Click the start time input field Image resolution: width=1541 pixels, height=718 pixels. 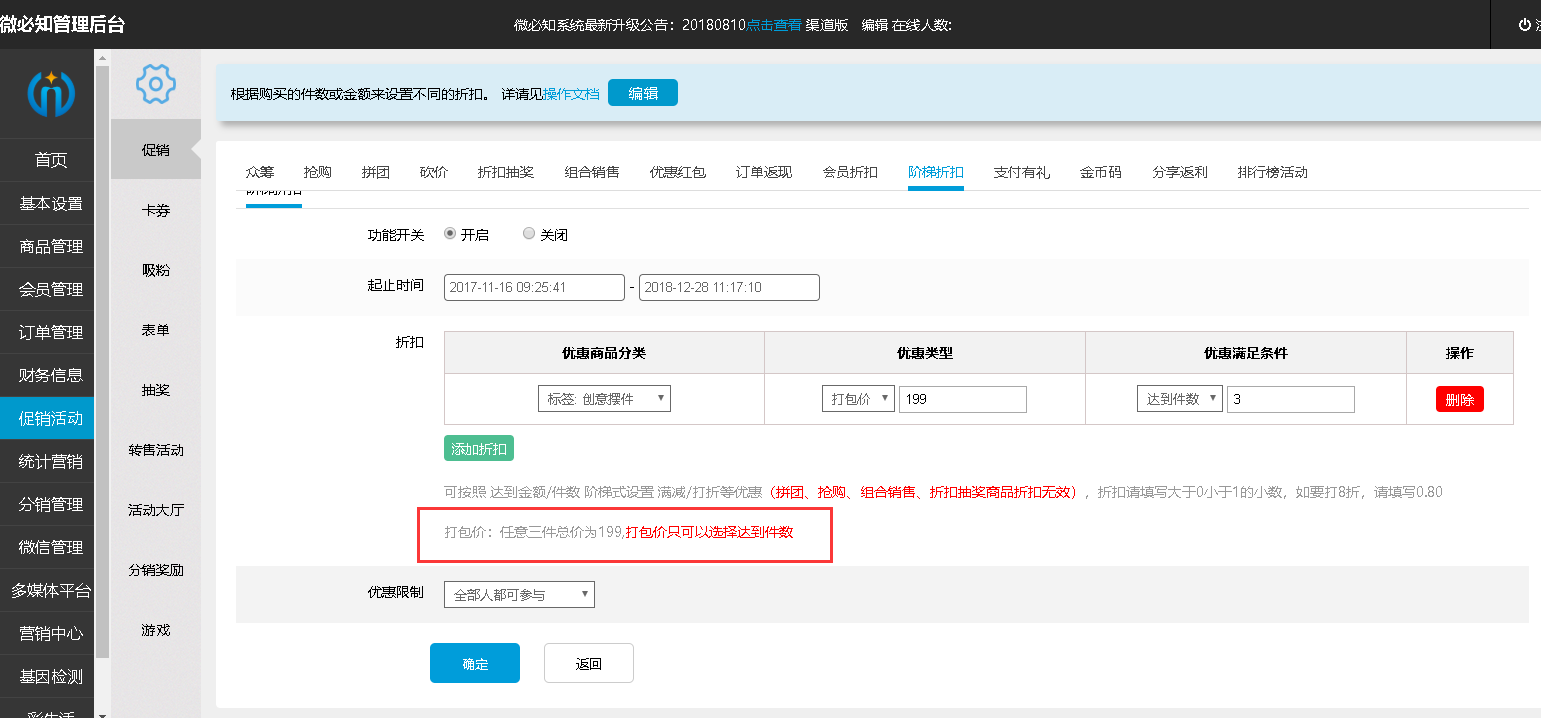(x=534, y=287)
